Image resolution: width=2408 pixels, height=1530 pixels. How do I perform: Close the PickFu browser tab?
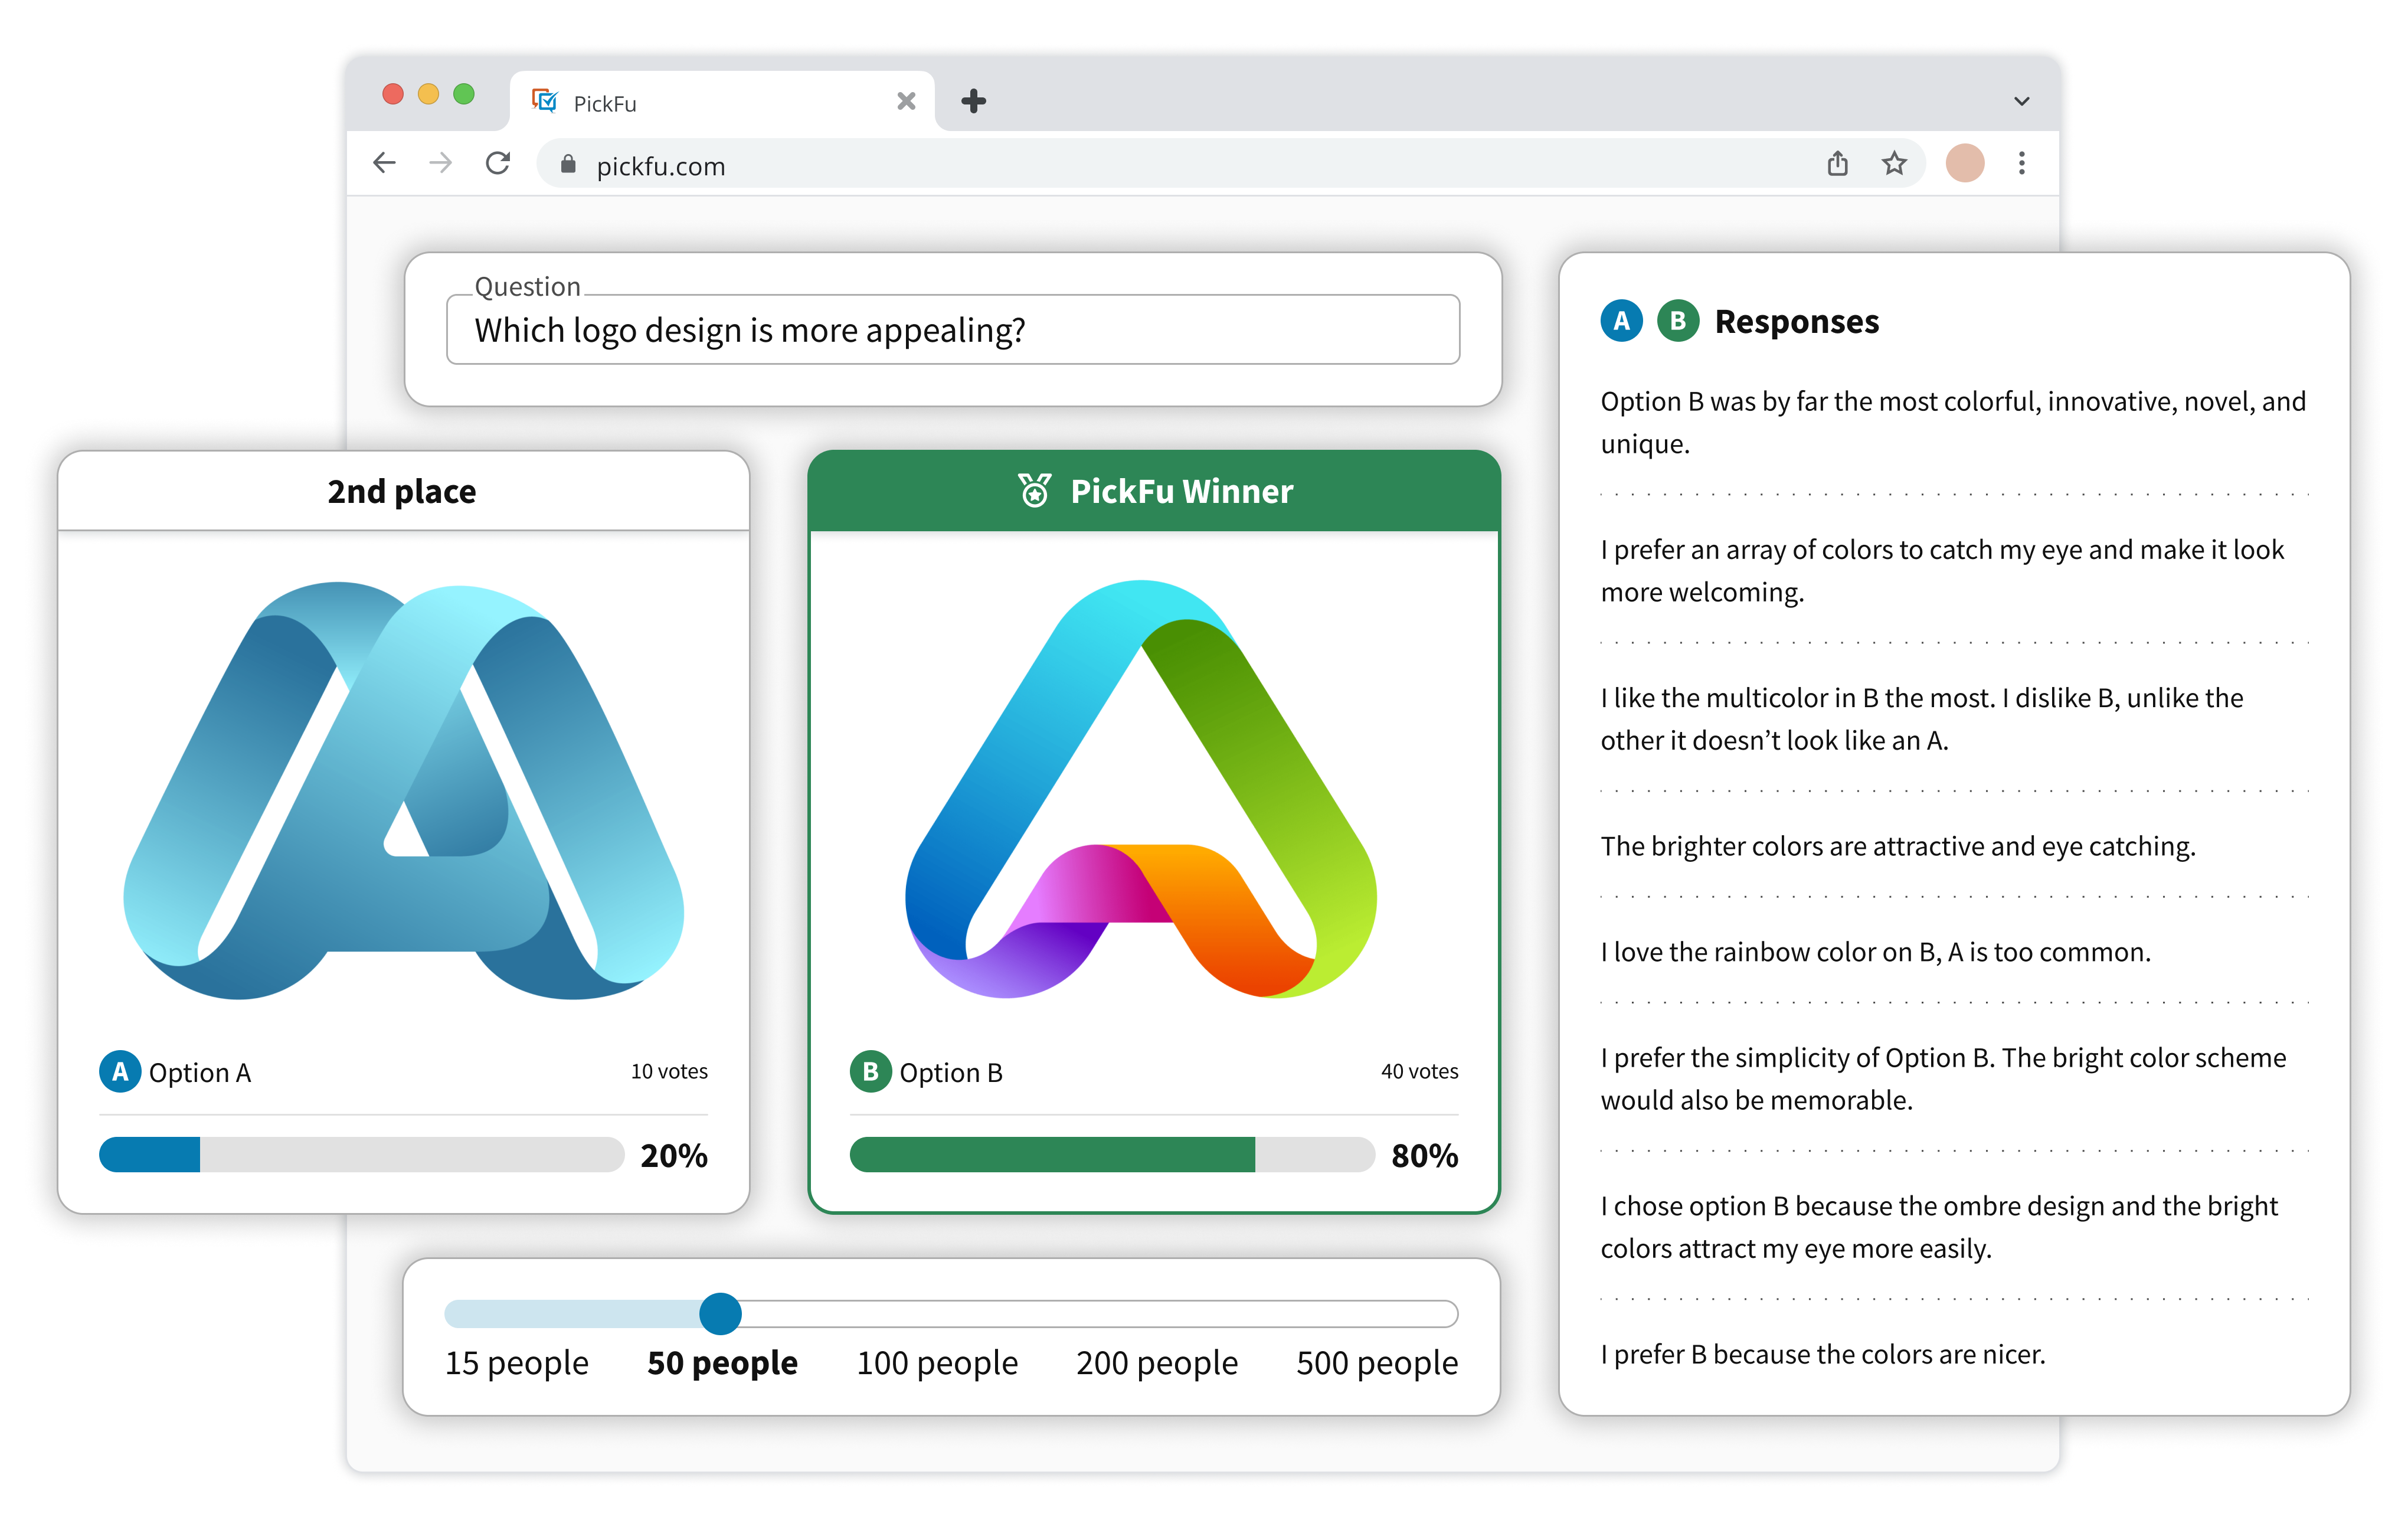click(906, 101)
